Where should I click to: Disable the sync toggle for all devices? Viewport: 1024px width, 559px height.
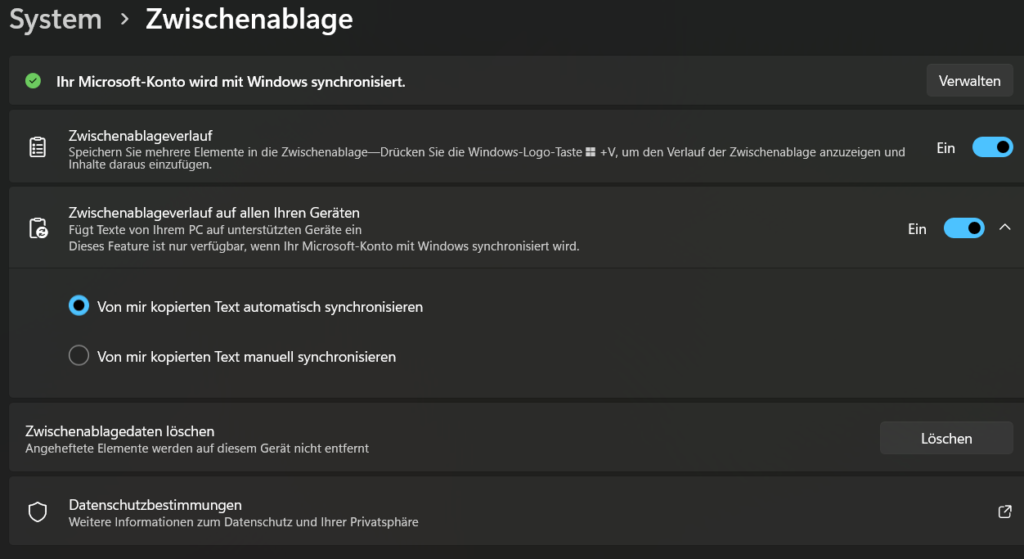[x=964, y=229]
